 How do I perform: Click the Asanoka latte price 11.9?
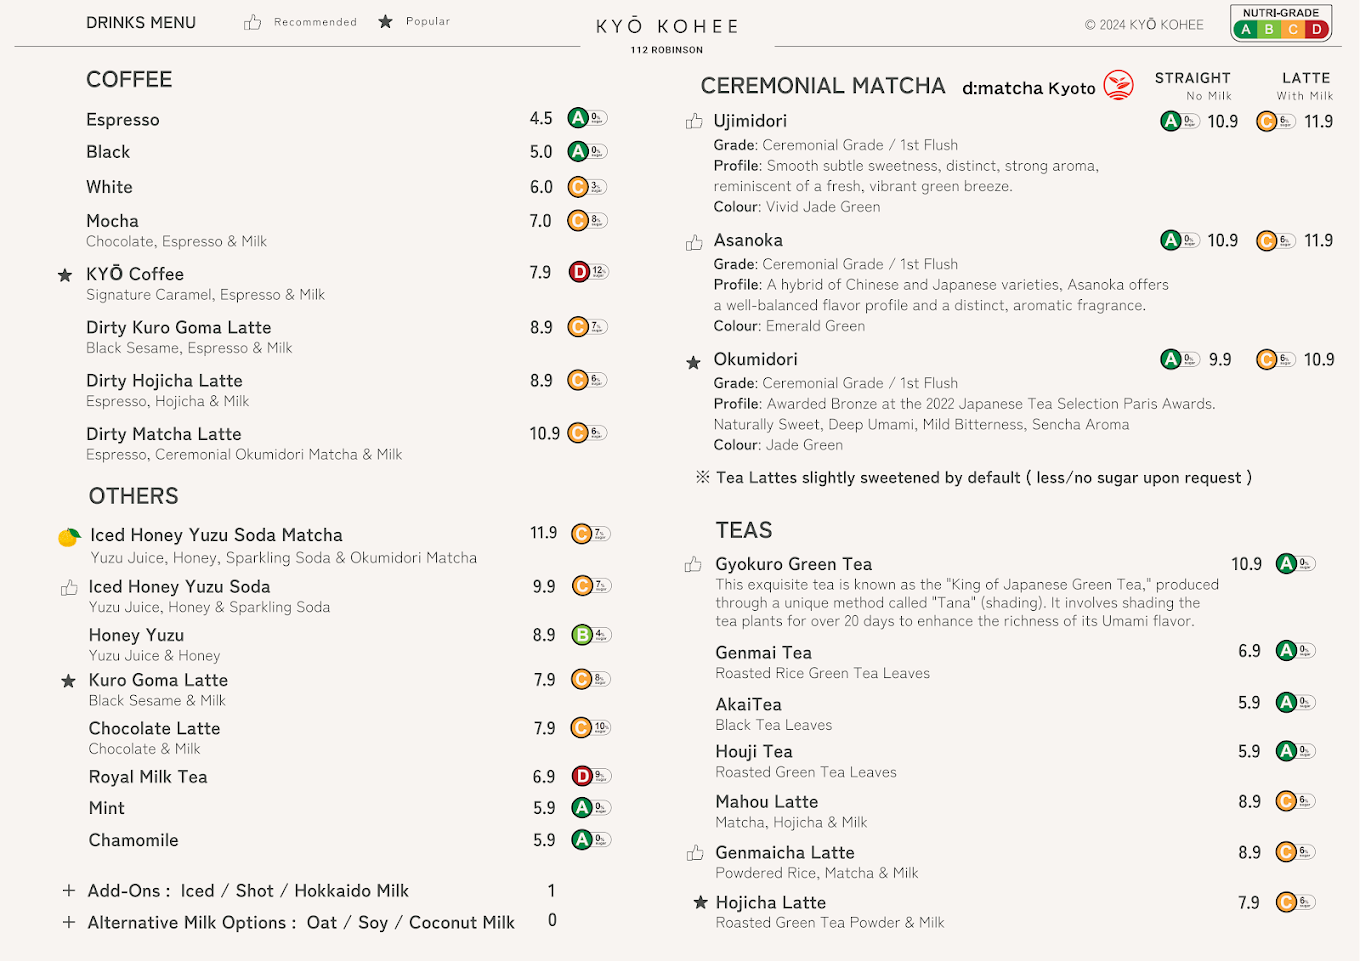1318,241
